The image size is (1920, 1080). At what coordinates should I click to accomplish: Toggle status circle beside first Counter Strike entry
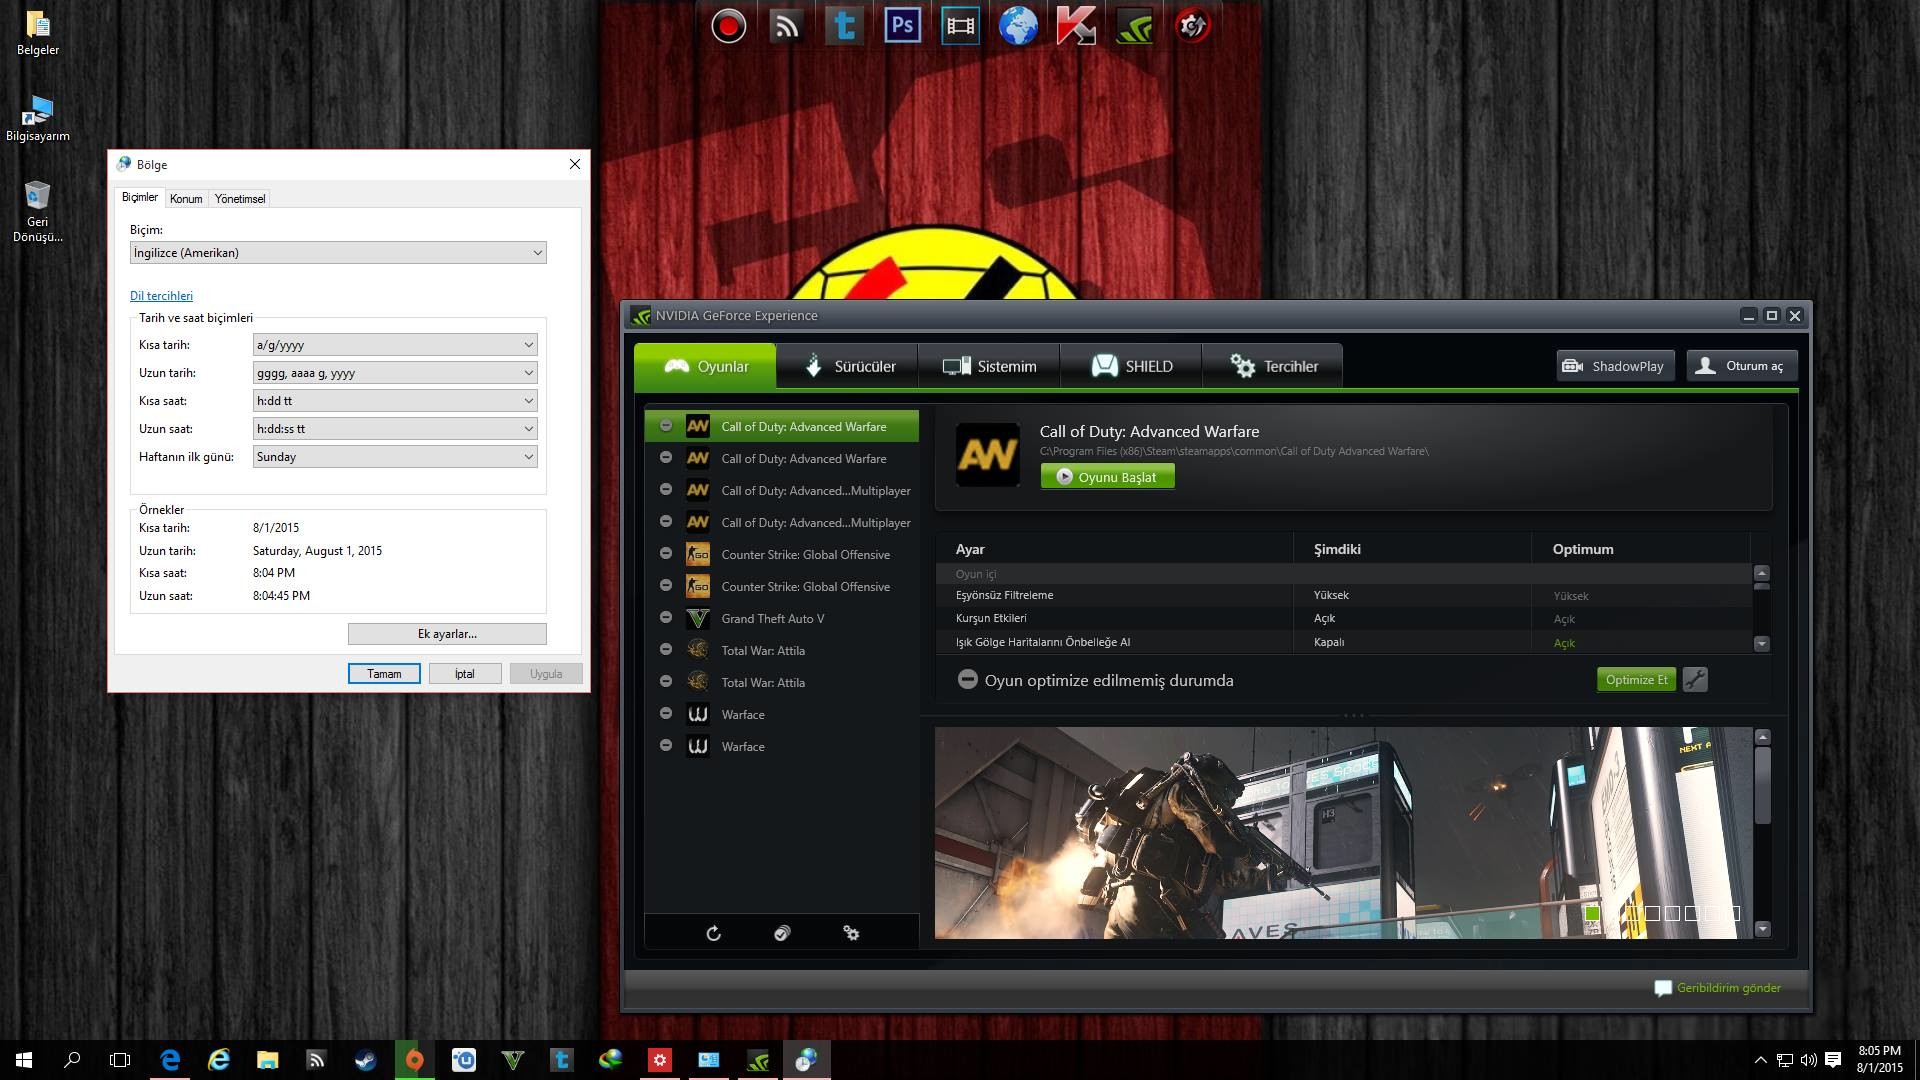coord(665,554)
